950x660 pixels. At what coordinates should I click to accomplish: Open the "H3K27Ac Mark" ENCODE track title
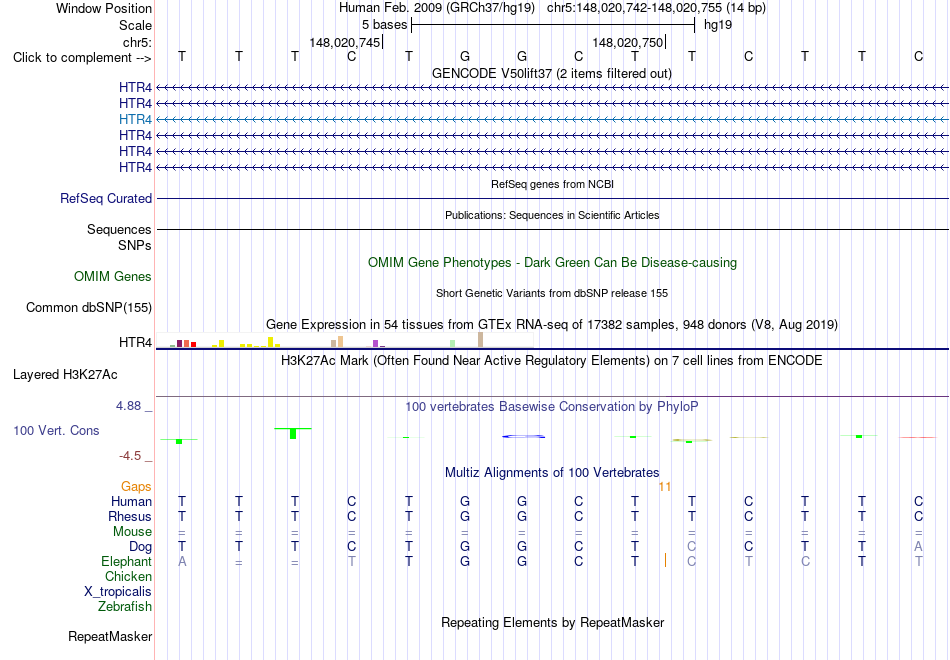tap(552, 361)
